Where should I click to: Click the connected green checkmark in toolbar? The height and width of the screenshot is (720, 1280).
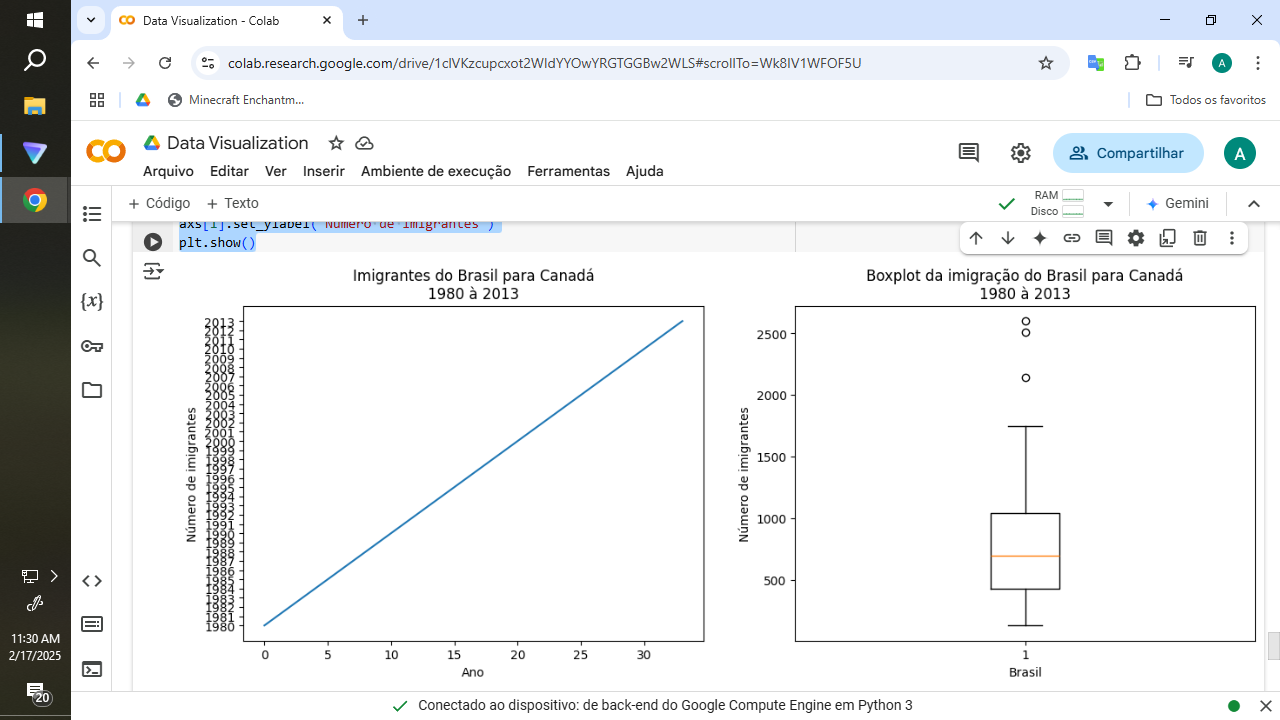1007,203
